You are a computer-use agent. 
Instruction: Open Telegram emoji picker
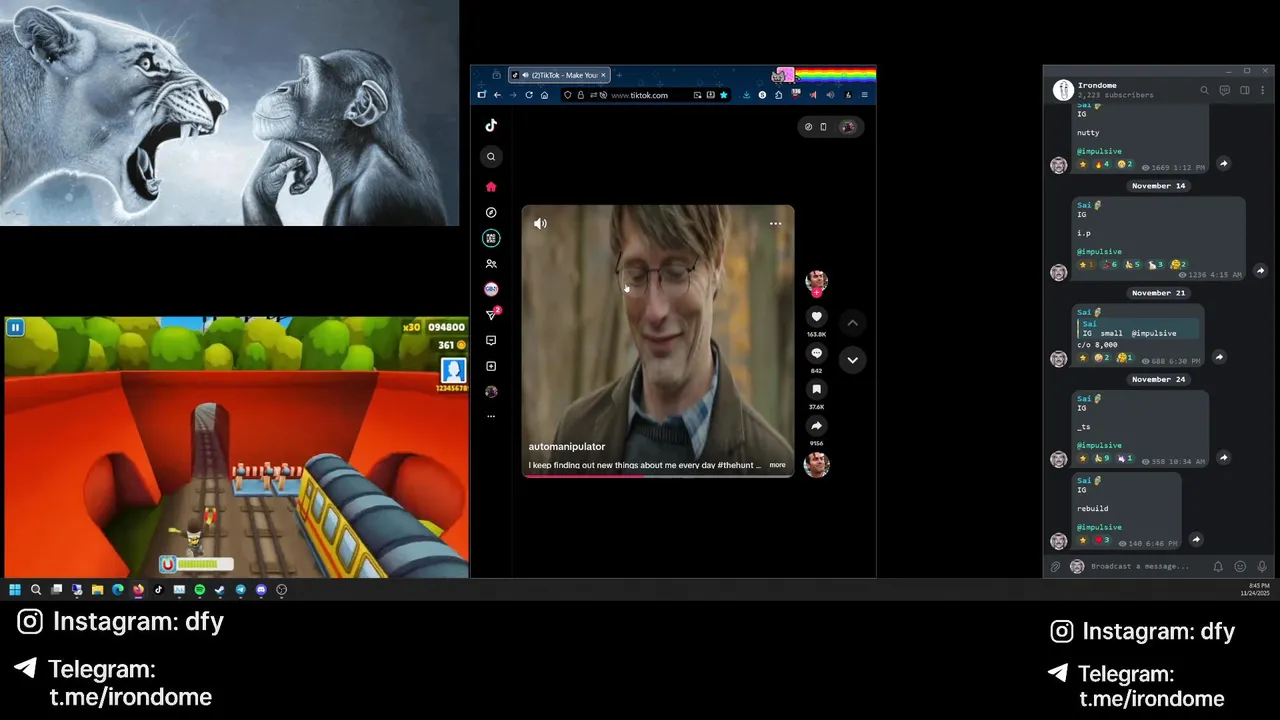coord(1240,567)
